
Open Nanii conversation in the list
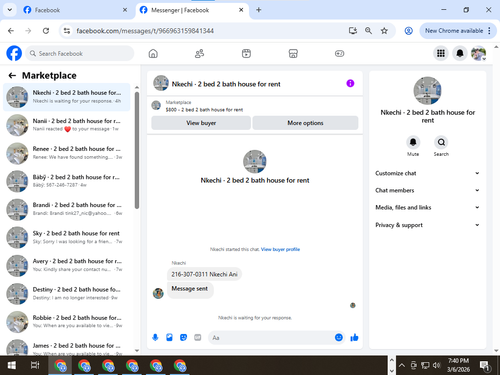point(67,125)
